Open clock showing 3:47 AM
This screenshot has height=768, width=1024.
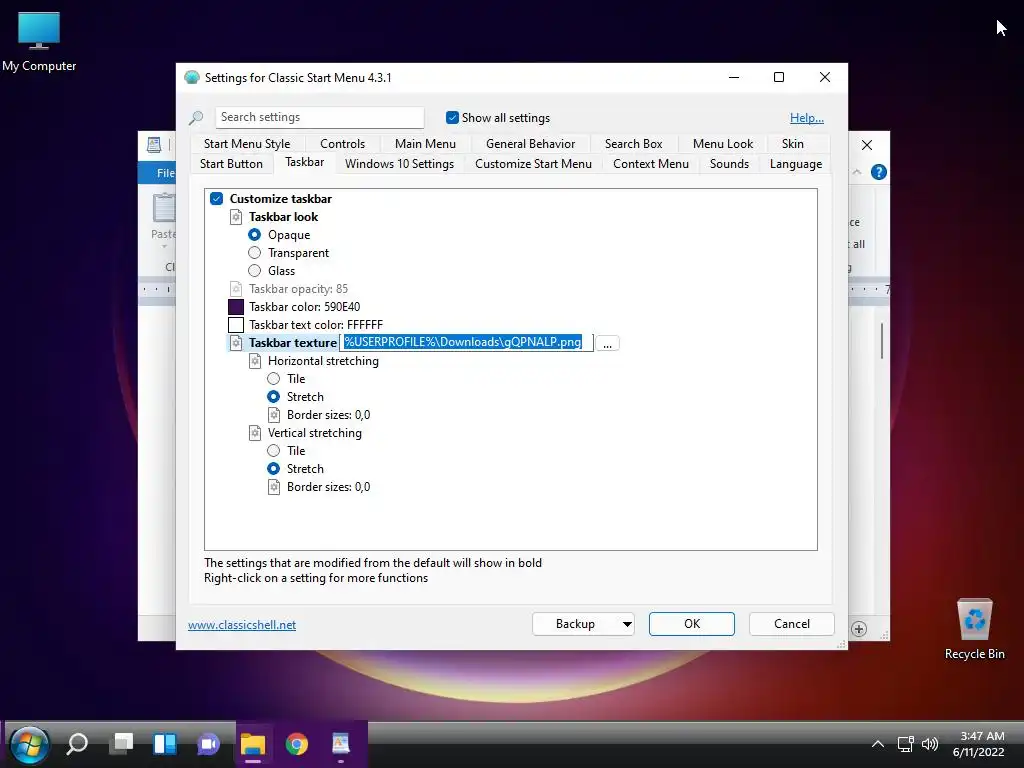(x=978, y=744)
